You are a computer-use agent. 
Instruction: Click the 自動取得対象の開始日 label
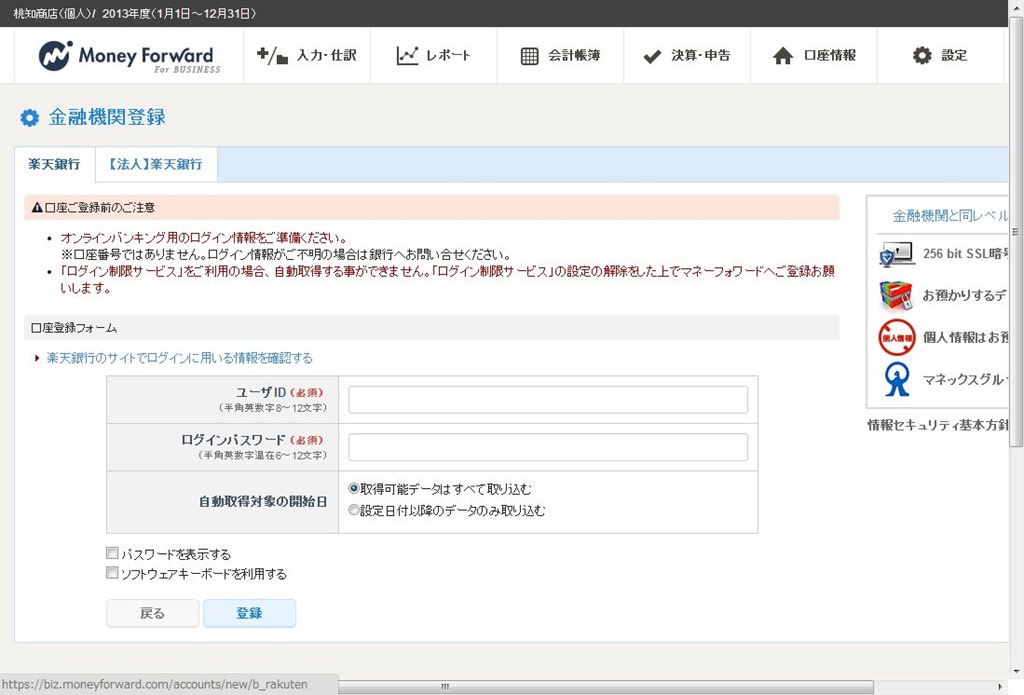pyautogui.click(x=263, y=502)
